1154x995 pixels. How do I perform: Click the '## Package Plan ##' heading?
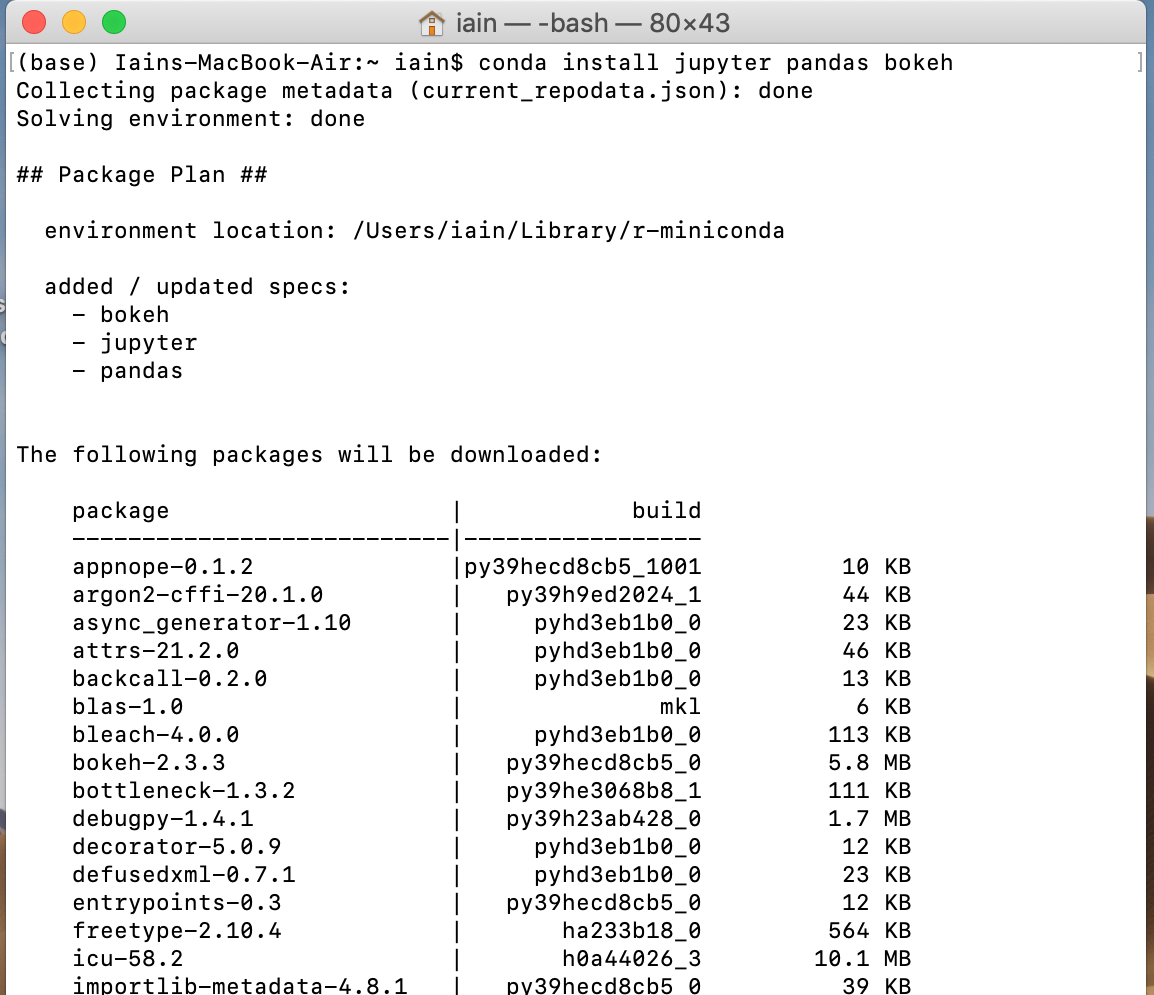pos(141,175)
